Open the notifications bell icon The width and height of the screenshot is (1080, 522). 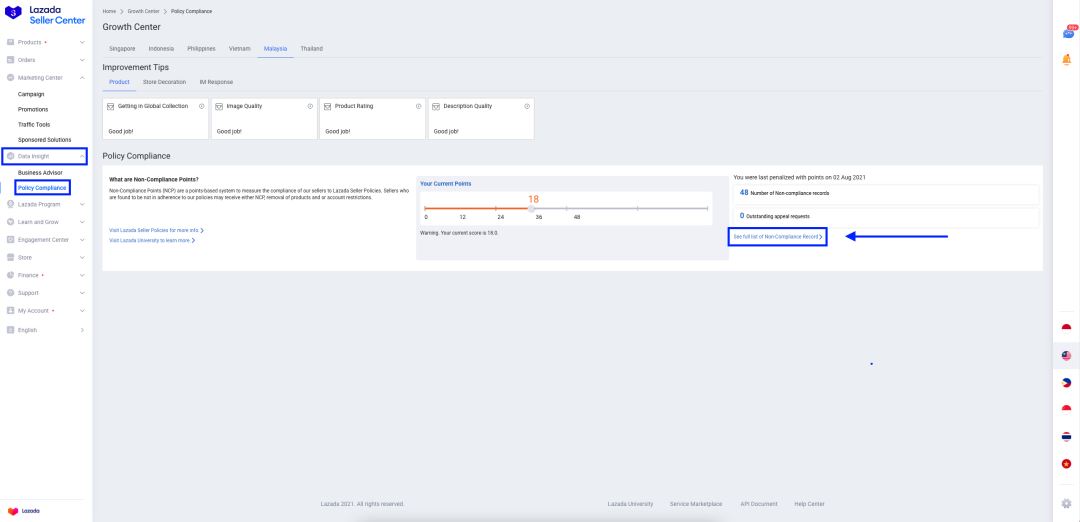[x=1067, y=60]
